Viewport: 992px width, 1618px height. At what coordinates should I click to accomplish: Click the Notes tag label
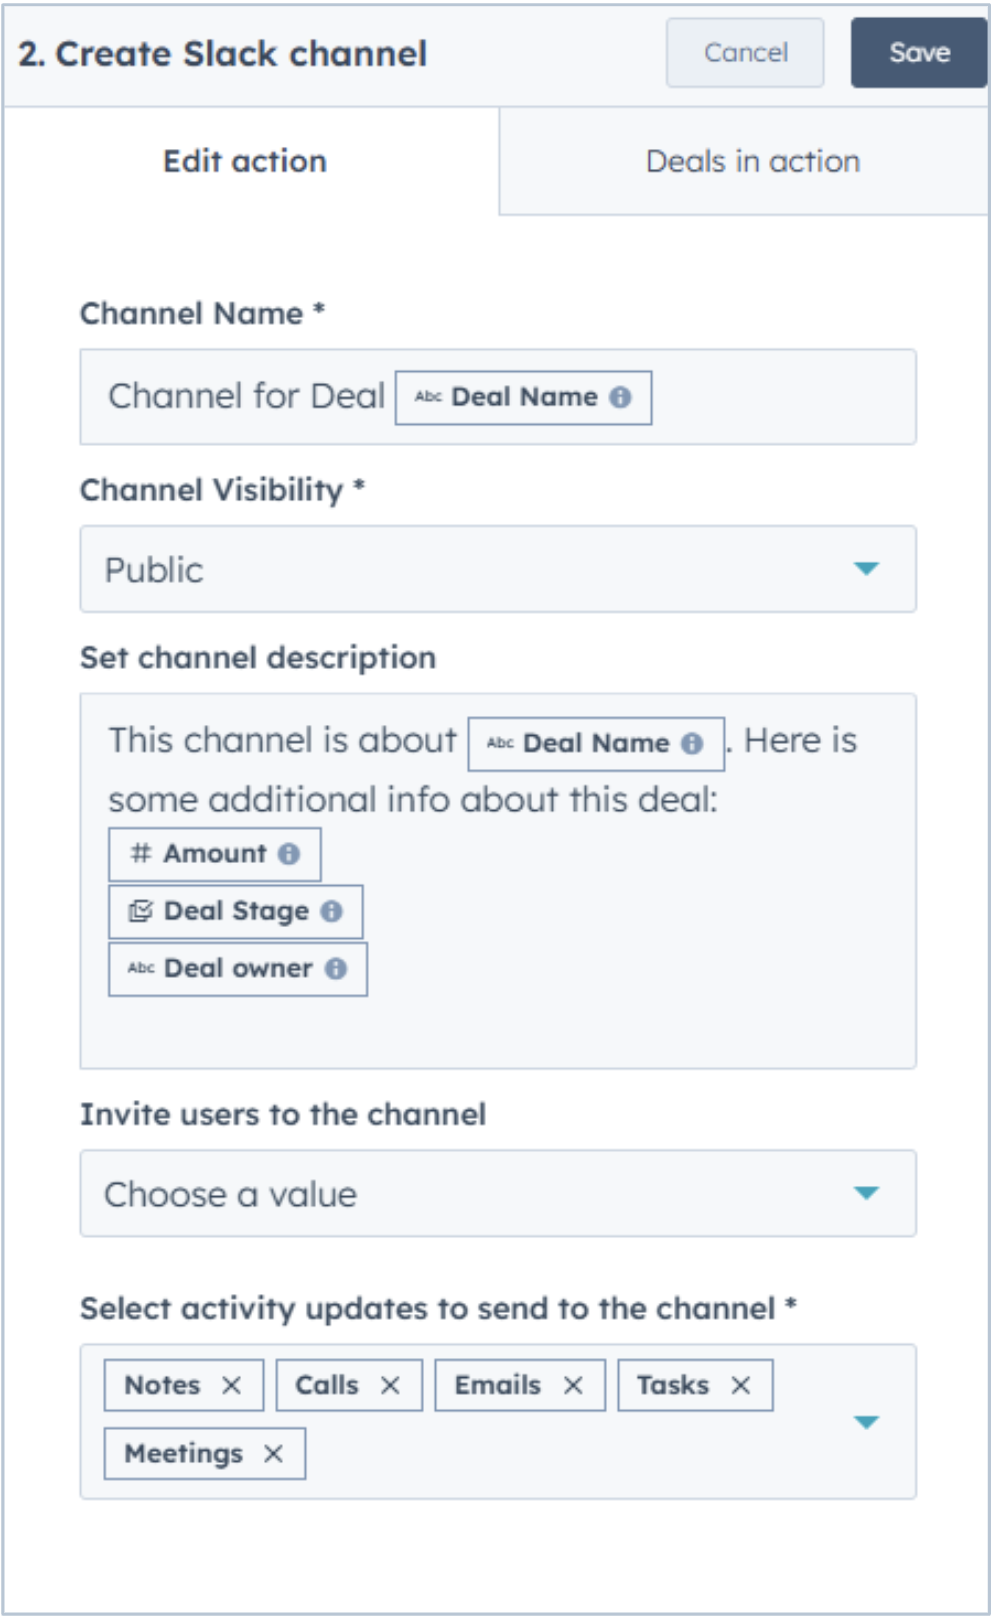tap(162, 1385)
